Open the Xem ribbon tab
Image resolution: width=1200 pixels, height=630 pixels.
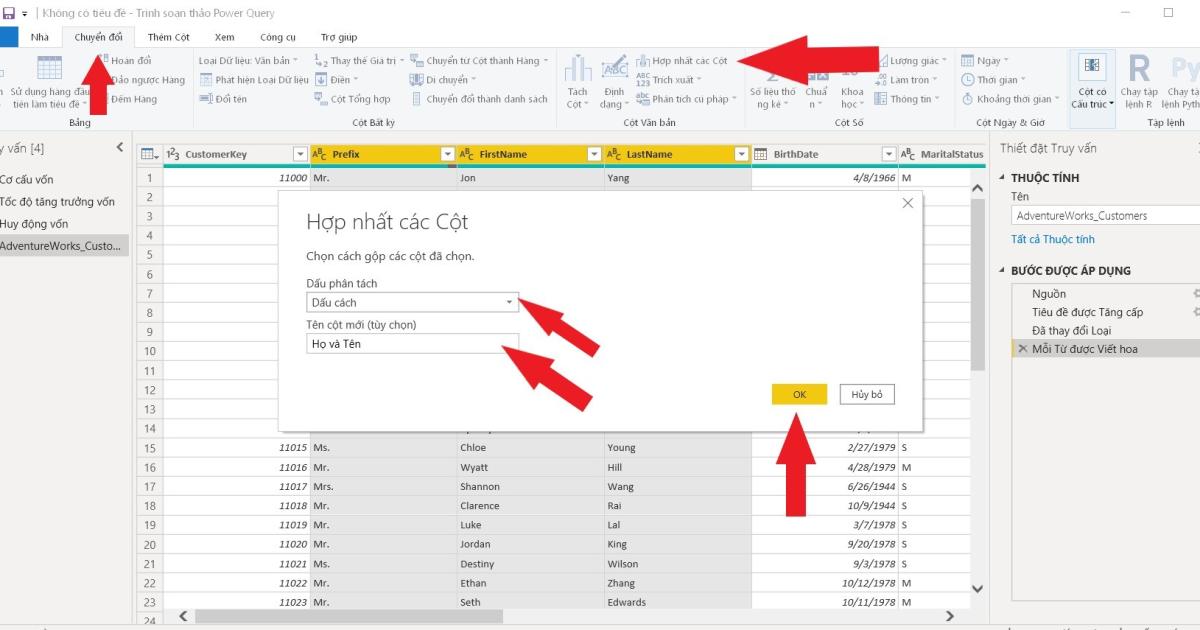[x=224, y=37]
